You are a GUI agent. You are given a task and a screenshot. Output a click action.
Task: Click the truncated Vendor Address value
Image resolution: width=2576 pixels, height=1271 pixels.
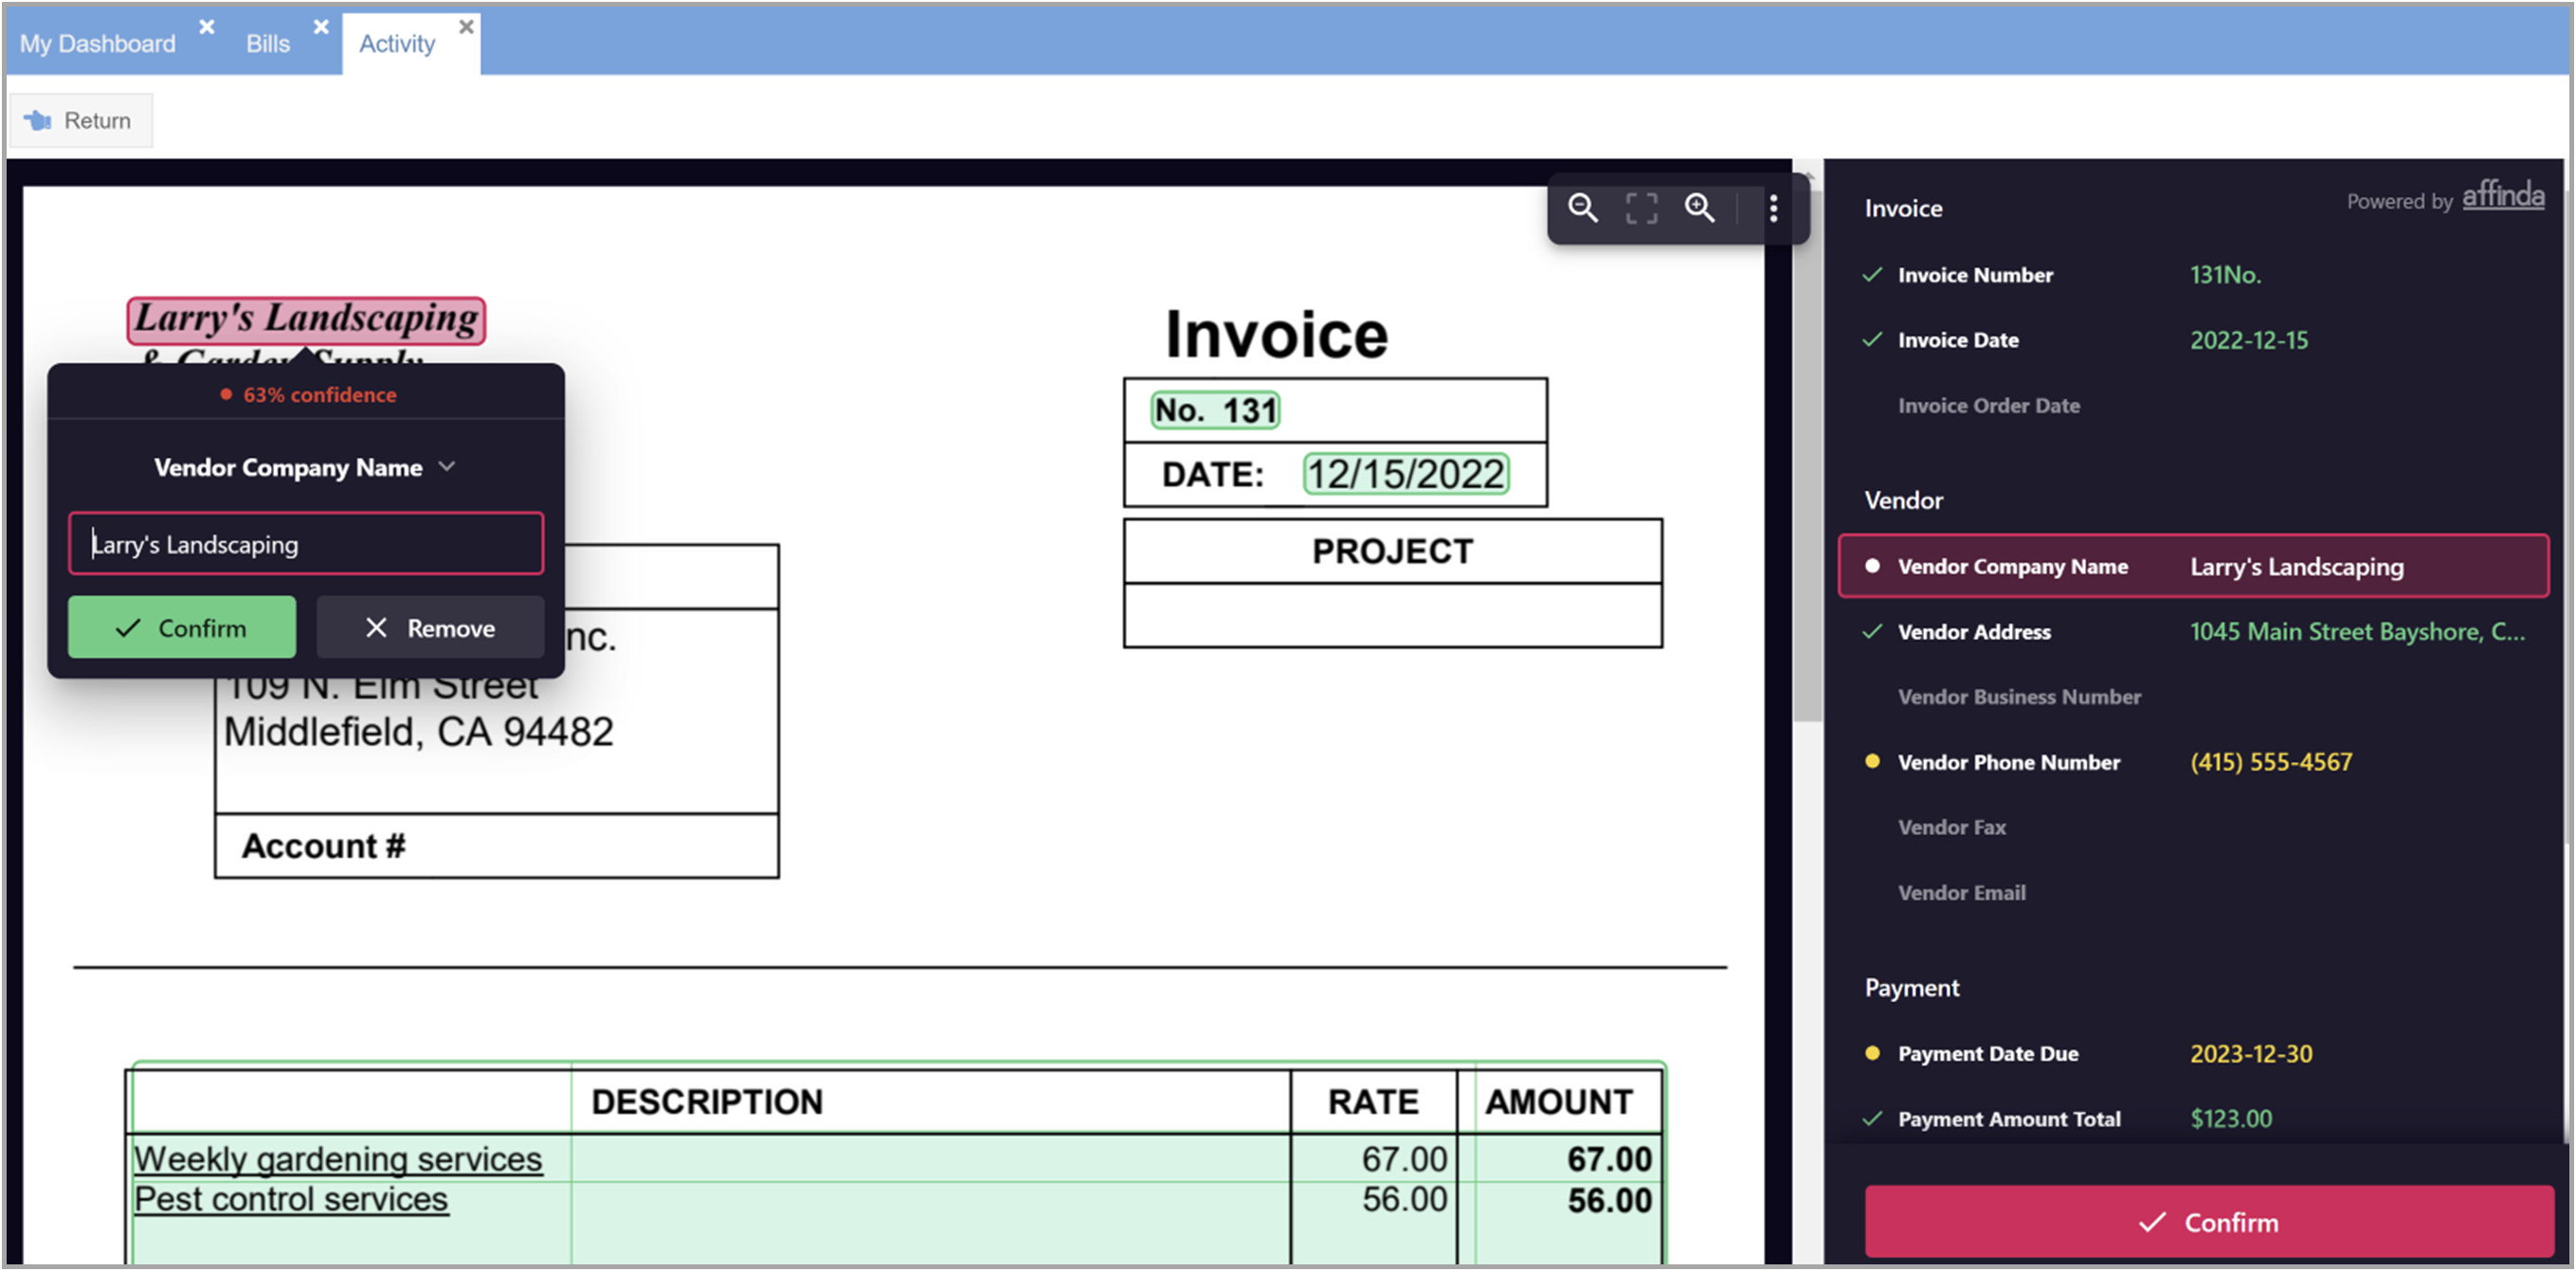click(x=2356, y=631)
